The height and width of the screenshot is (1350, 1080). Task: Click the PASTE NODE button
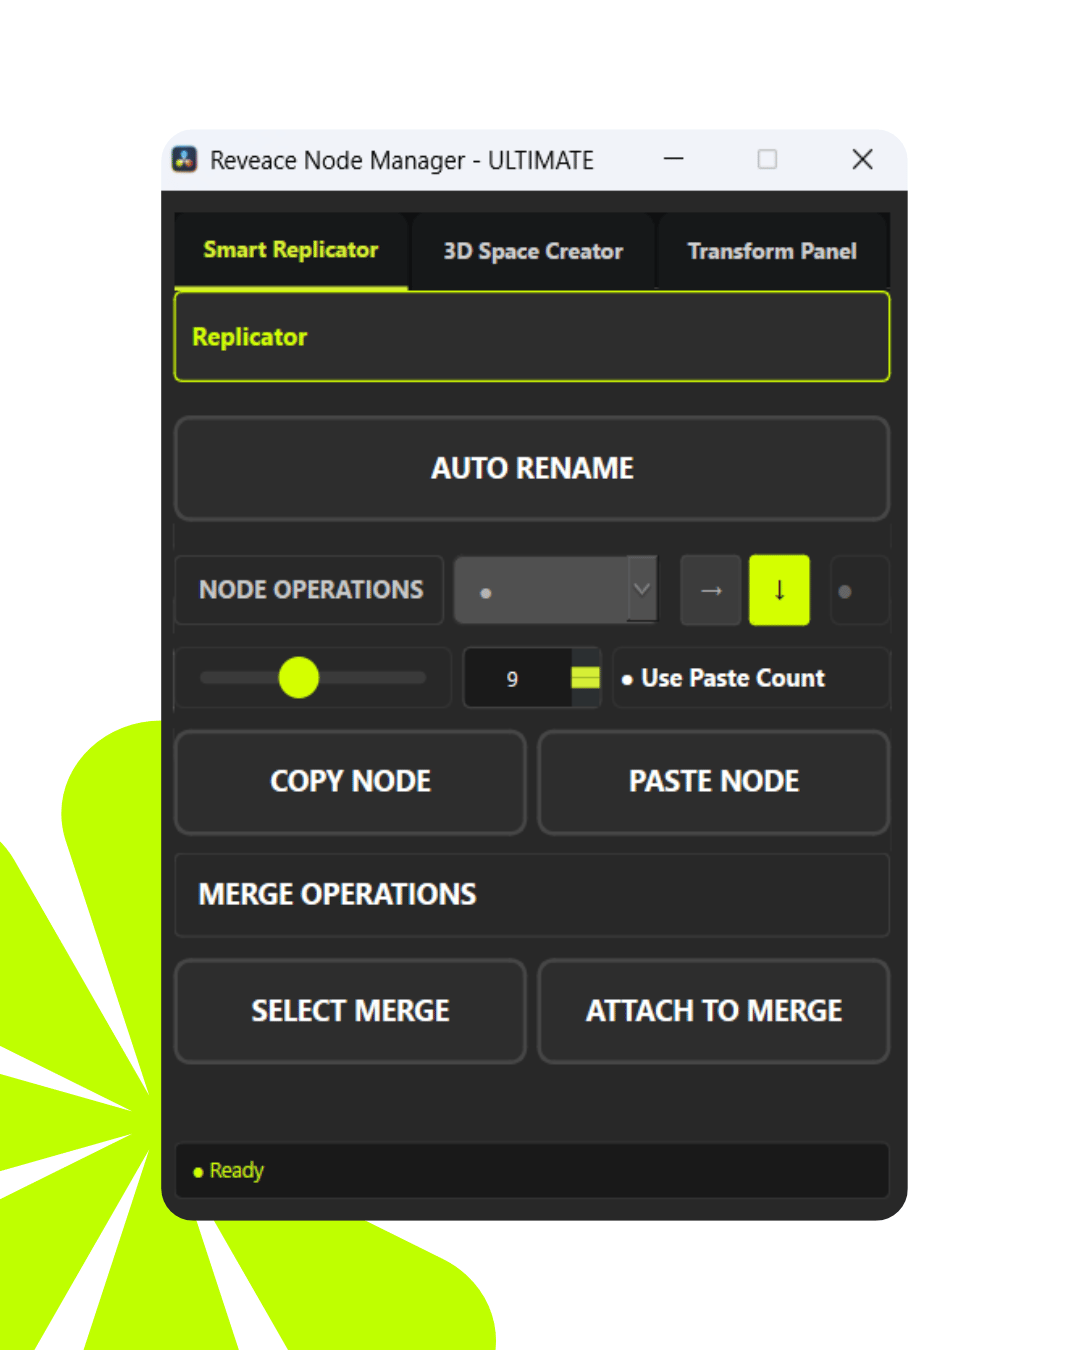click(714, 781)
